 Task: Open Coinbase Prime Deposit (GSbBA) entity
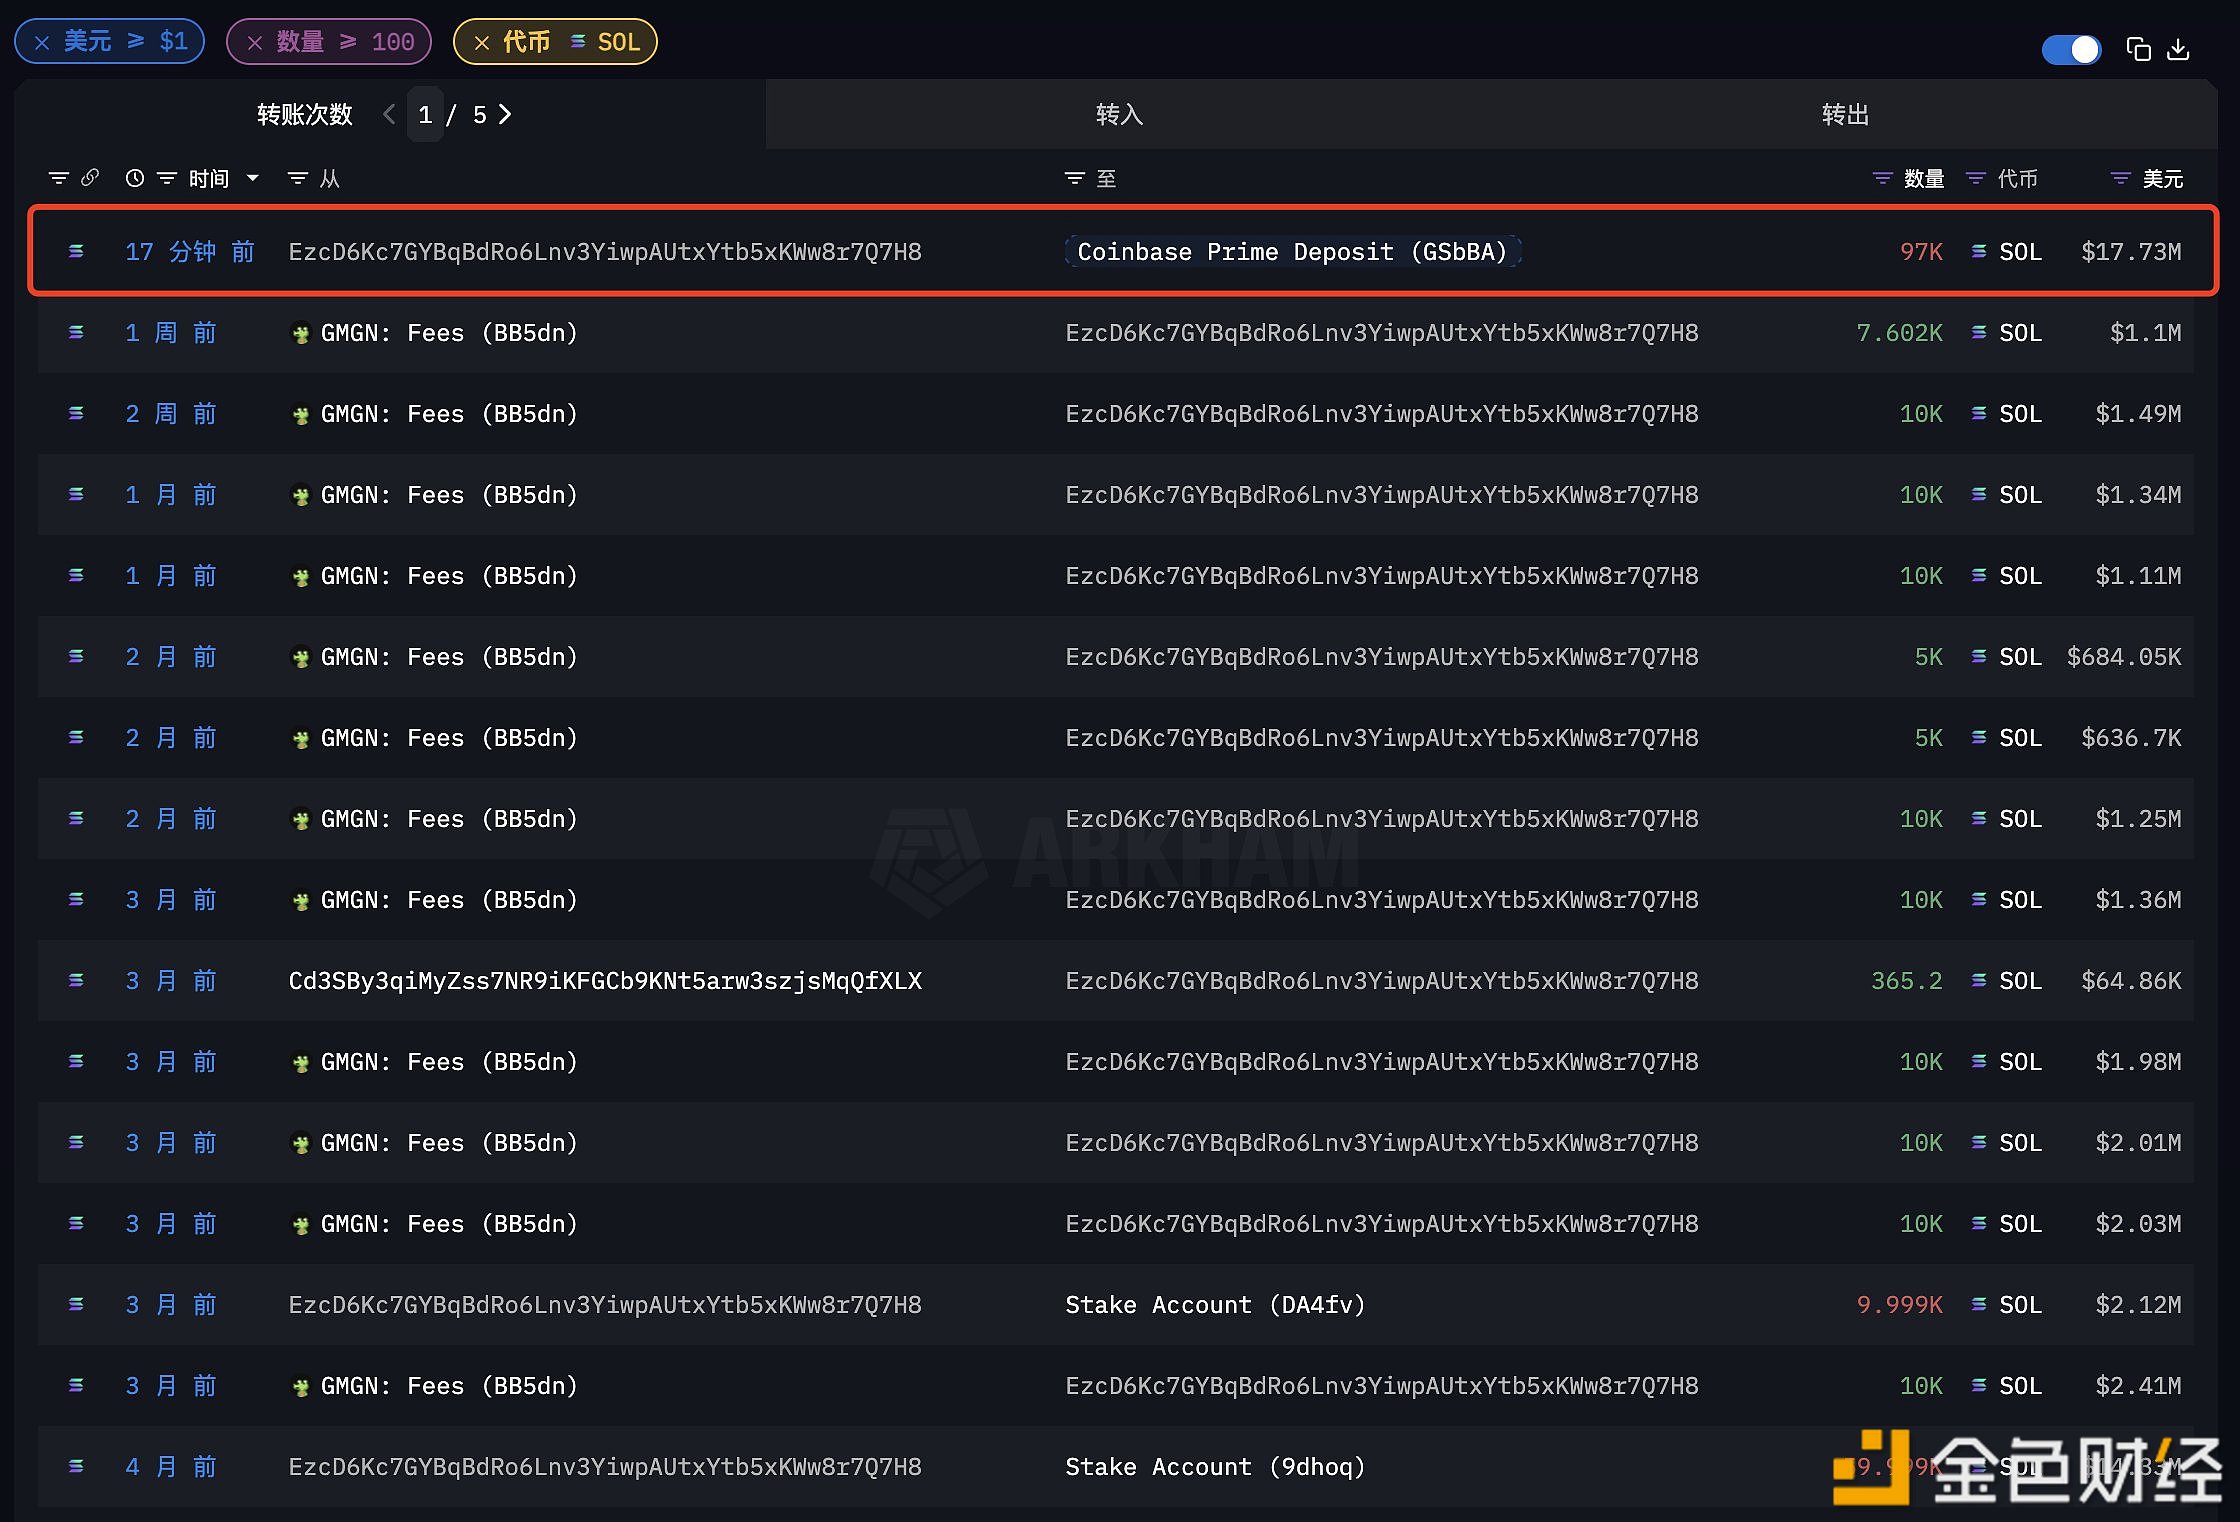point(1292,252)
